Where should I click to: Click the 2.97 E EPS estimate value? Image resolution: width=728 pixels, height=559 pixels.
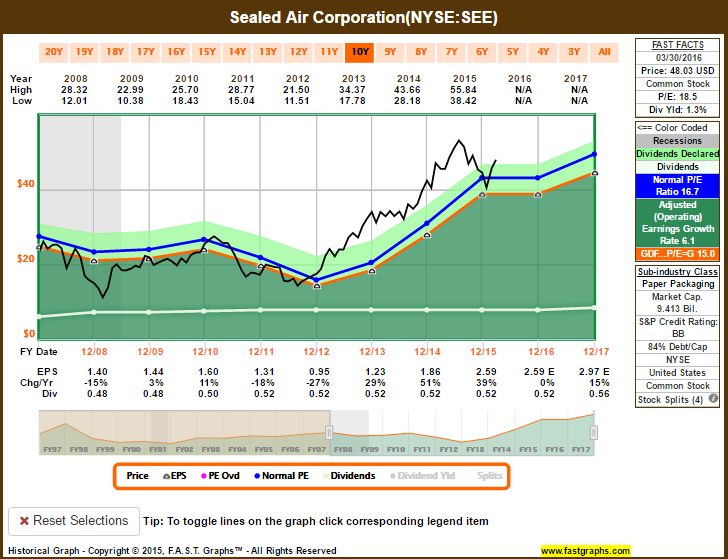coord(594,372)
